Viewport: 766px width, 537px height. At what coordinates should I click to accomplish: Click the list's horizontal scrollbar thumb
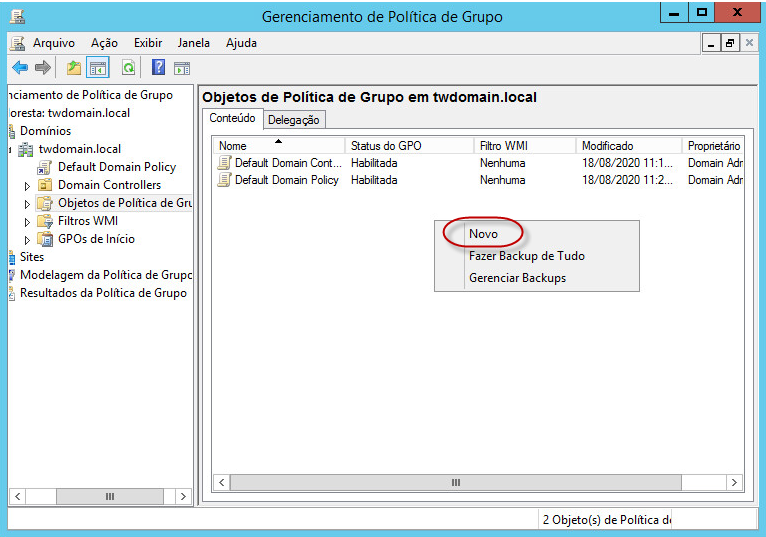[455, 482]
